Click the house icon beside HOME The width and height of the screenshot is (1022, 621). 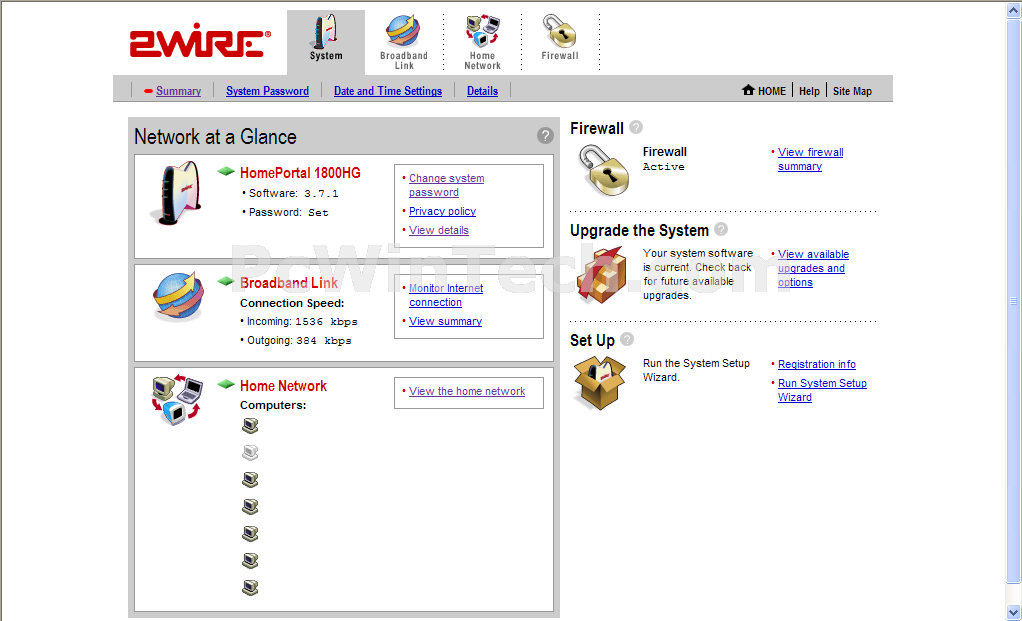[x=748, y=90]
